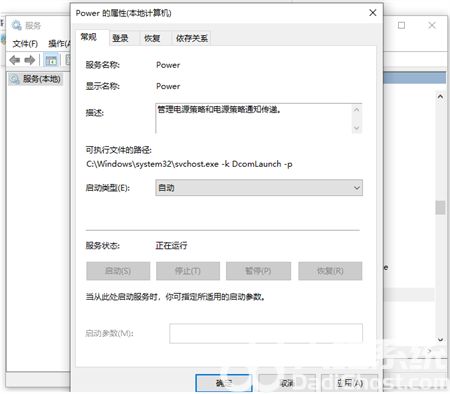Viewport: 450px width, 394px height.
Task: Click the 启动(S) button
Action: 118,271
